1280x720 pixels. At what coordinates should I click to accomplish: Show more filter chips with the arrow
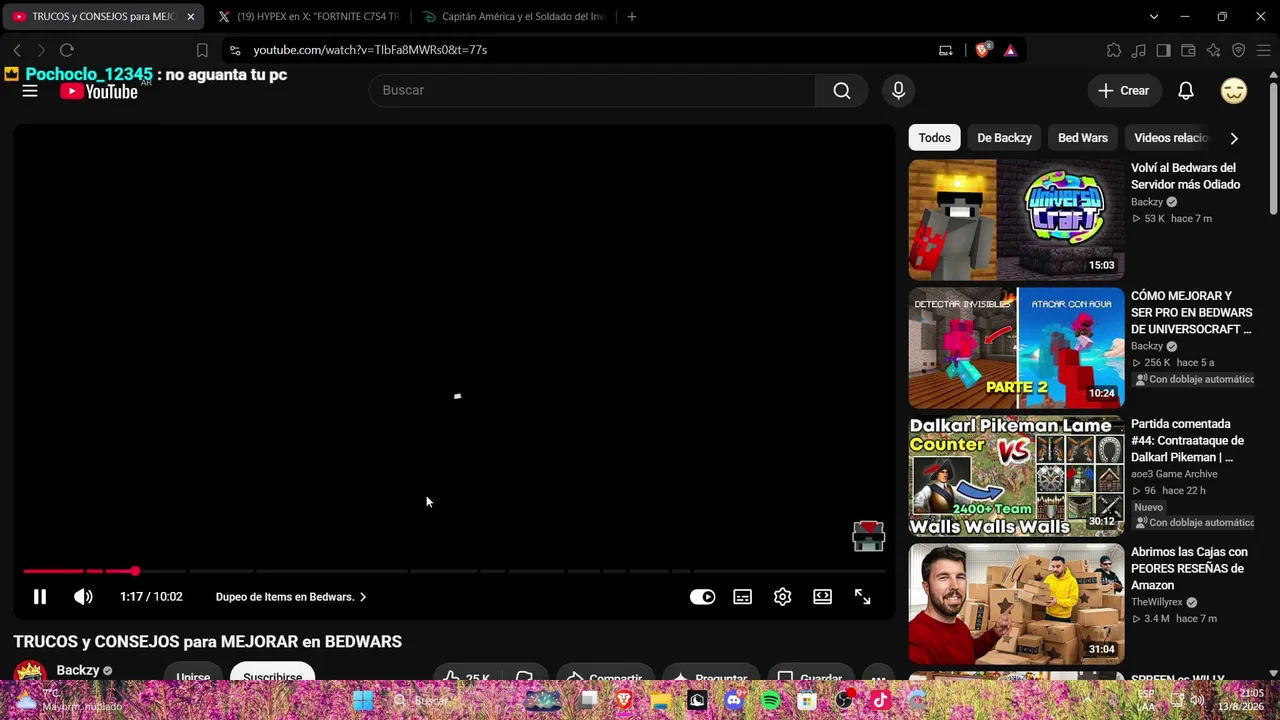tap(1234, 138)
